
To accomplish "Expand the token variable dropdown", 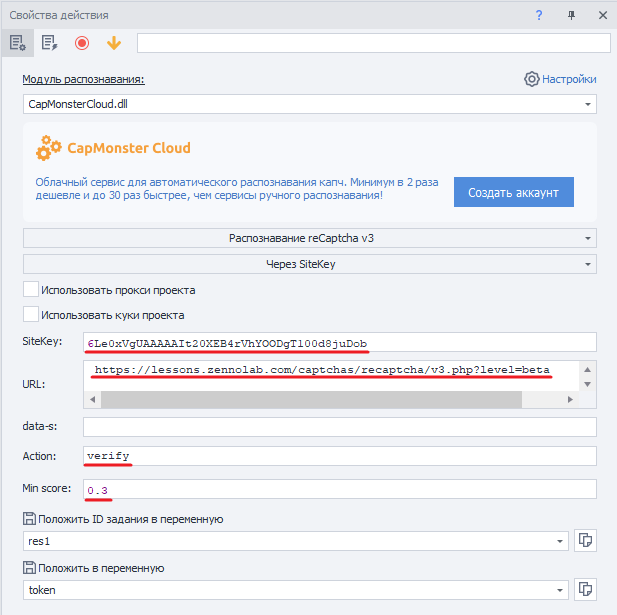I will [x=559, y=590].
